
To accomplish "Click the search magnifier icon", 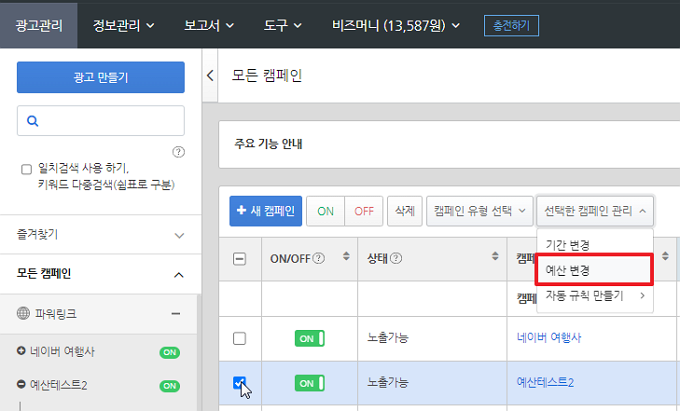I will click(x=32, y=121).
